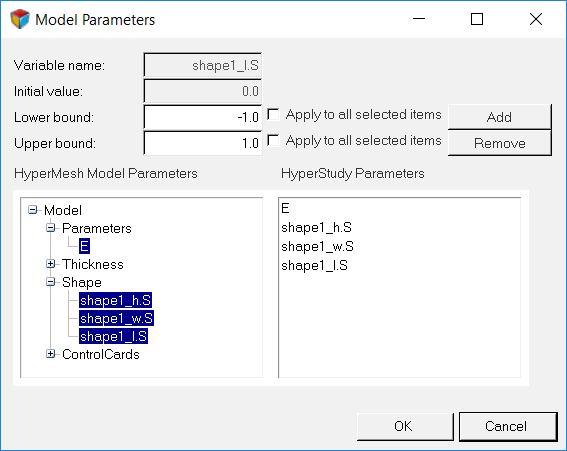
Task: Select E under Parameters in tree
Action: tap(84, 246)
